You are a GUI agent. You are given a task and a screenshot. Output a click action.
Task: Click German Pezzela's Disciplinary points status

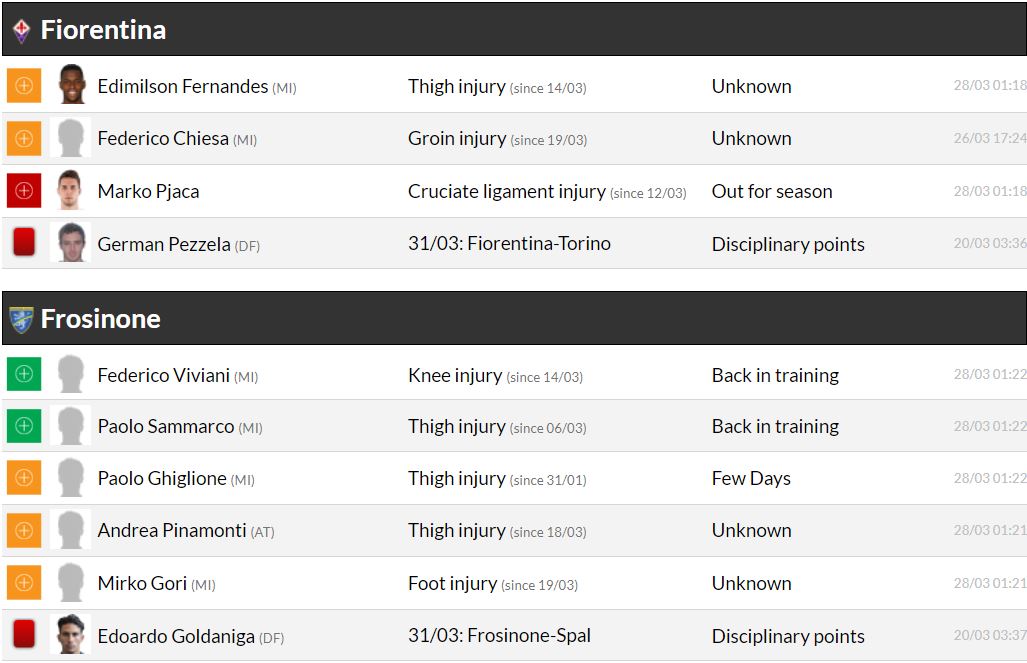[x=788, y=244]
